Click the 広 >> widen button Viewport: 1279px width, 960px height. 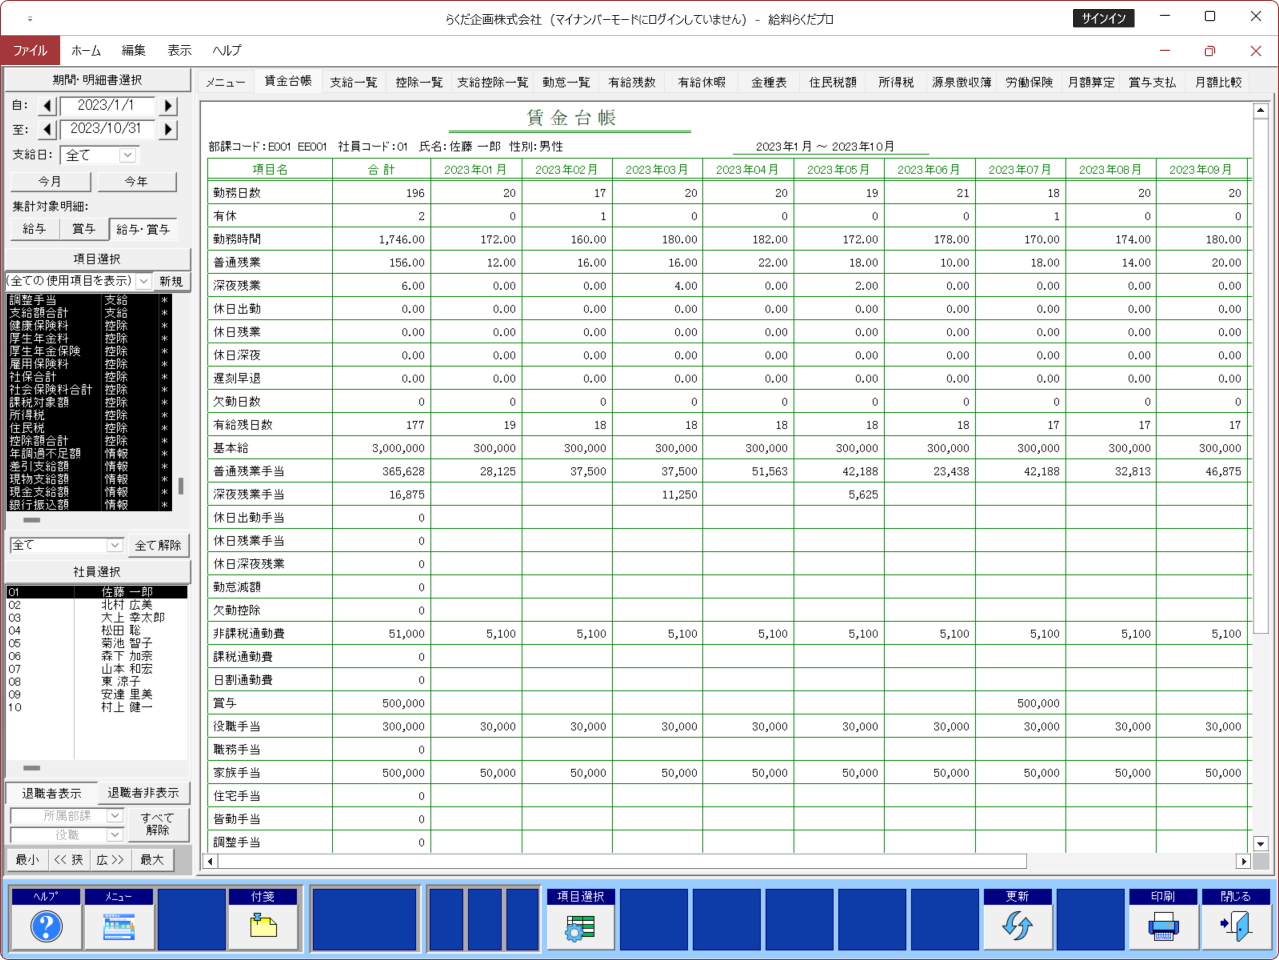[110, 860]
